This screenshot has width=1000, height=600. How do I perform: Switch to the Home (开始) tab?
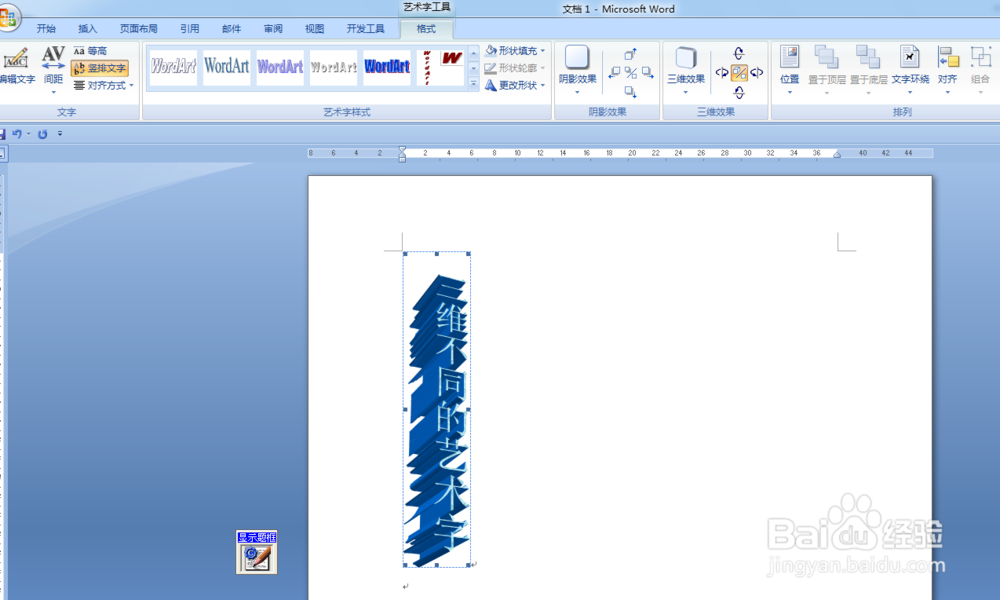(x=46, y=29)
